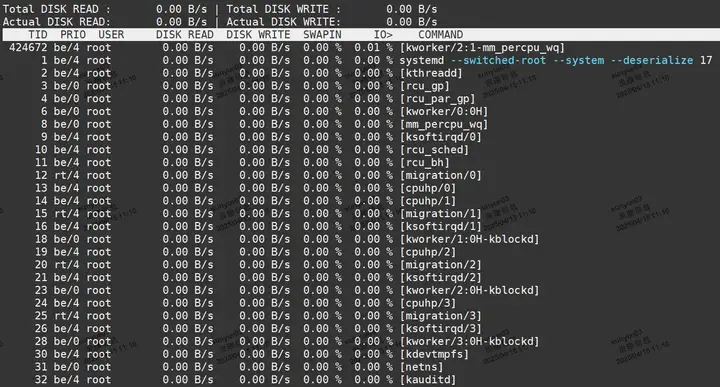Select the [rcu_bh] command
This screenshot has width=720, height=387.
pyautogui.click(x=424, y=163)
